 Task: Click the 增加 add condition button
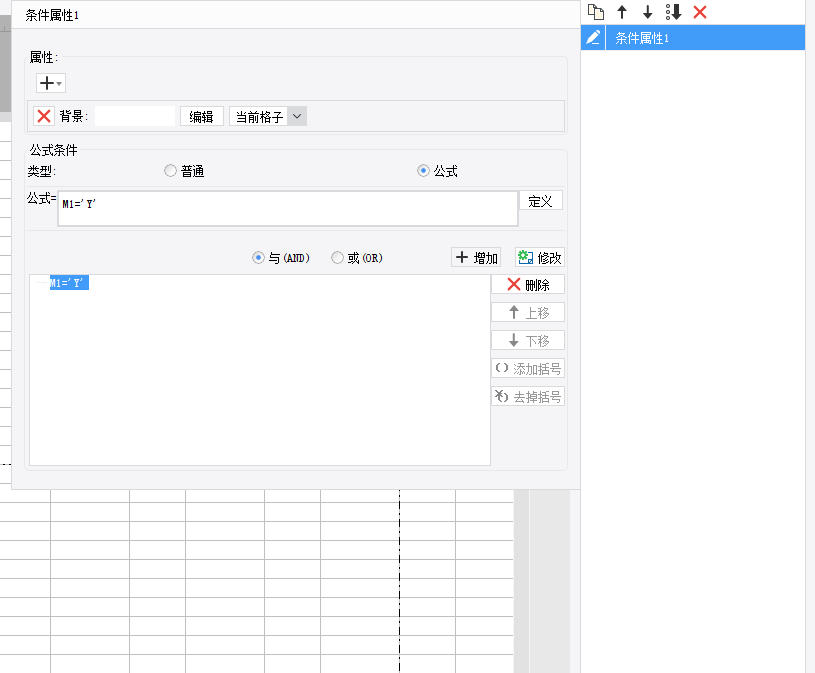click(476, 257)
